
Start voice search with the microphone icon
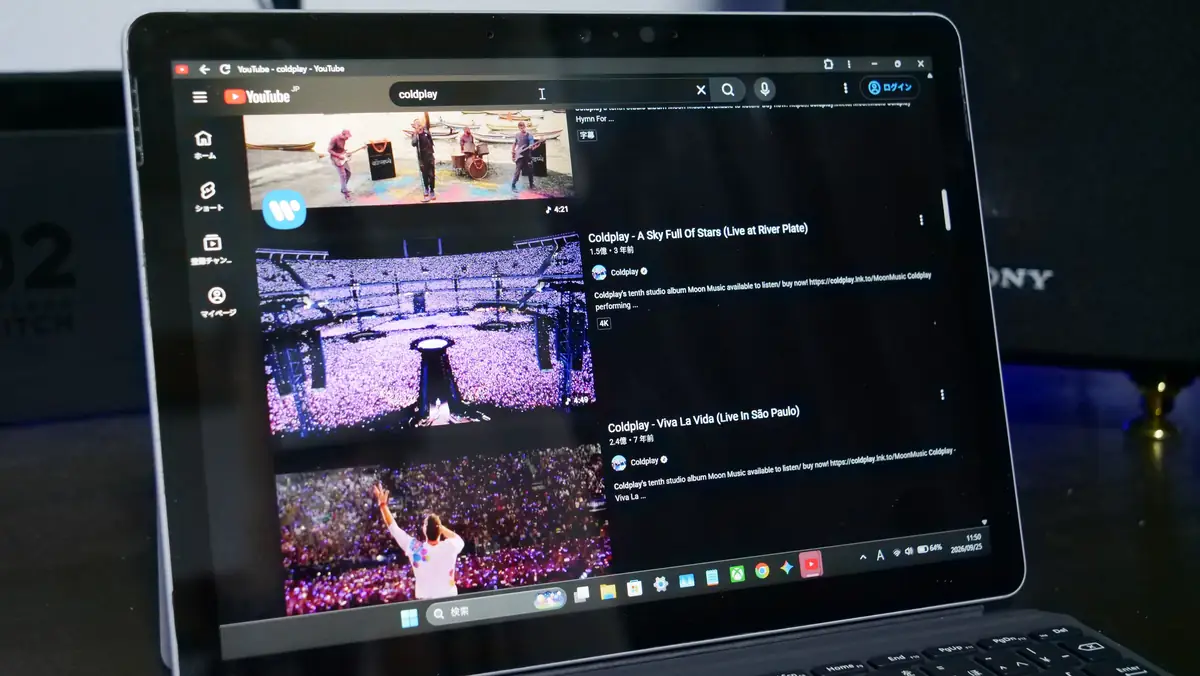pyautogui.click(x=764, y=89)
